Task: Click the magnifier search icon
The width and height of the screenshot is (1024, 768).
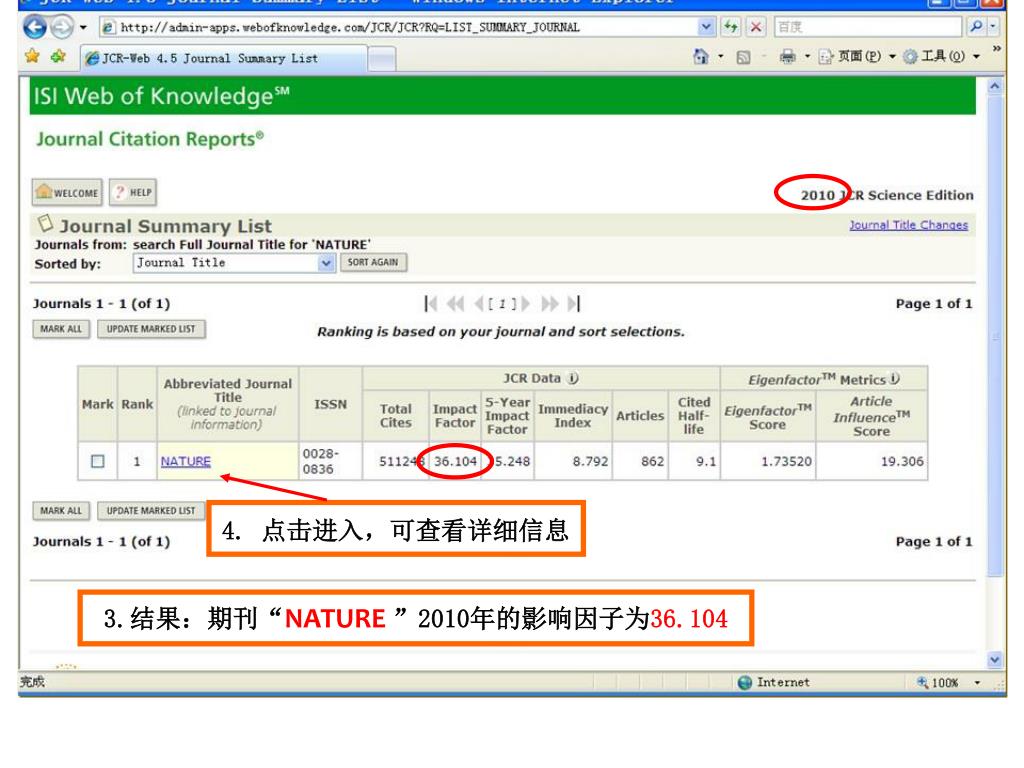Action: click(x=976, y=27)
